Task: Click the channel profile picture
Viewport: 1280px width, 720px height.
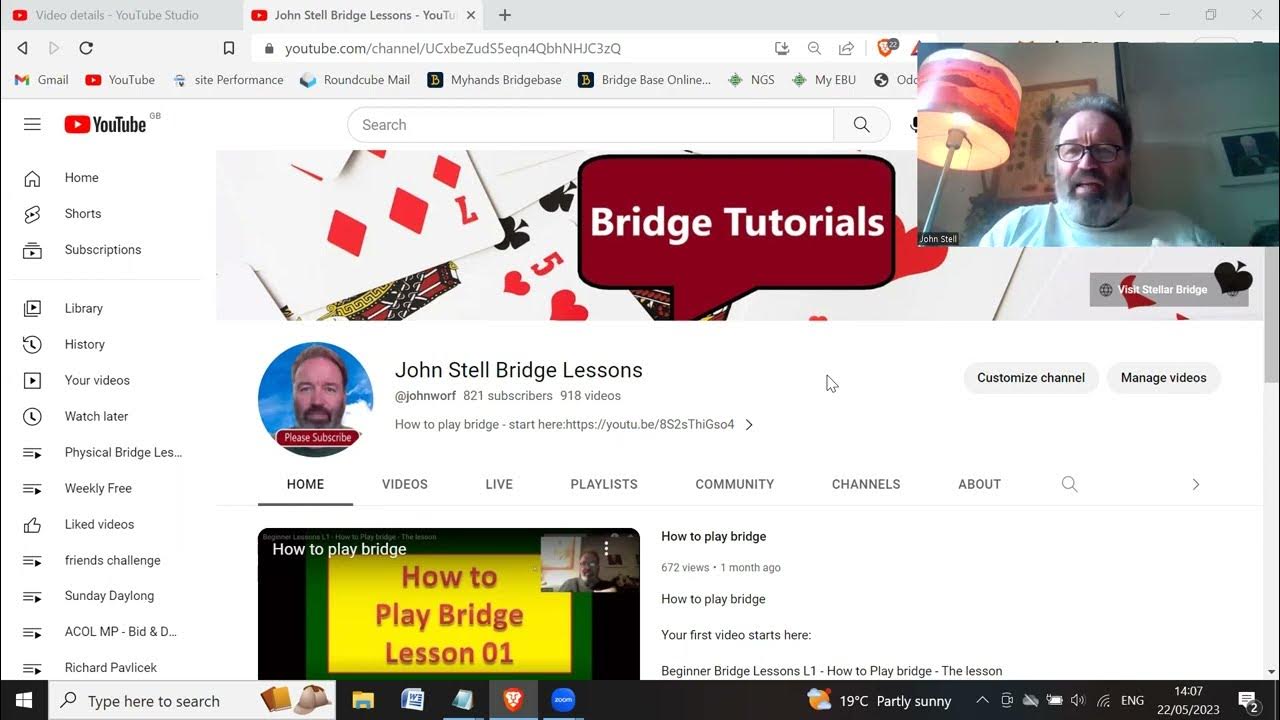Action: pos(315,399)
